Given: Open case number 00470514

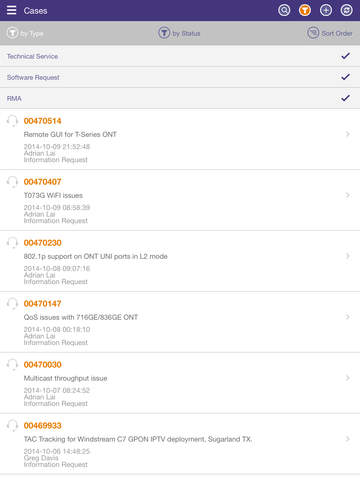Looking at the screenshot, I should tap(42, 121).
